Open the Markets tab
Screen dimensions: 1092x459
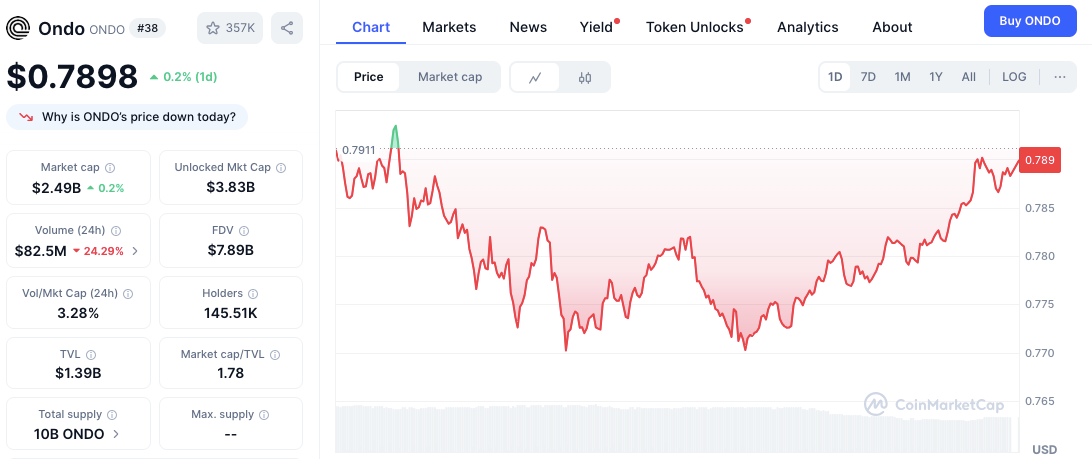click(449, 27)
